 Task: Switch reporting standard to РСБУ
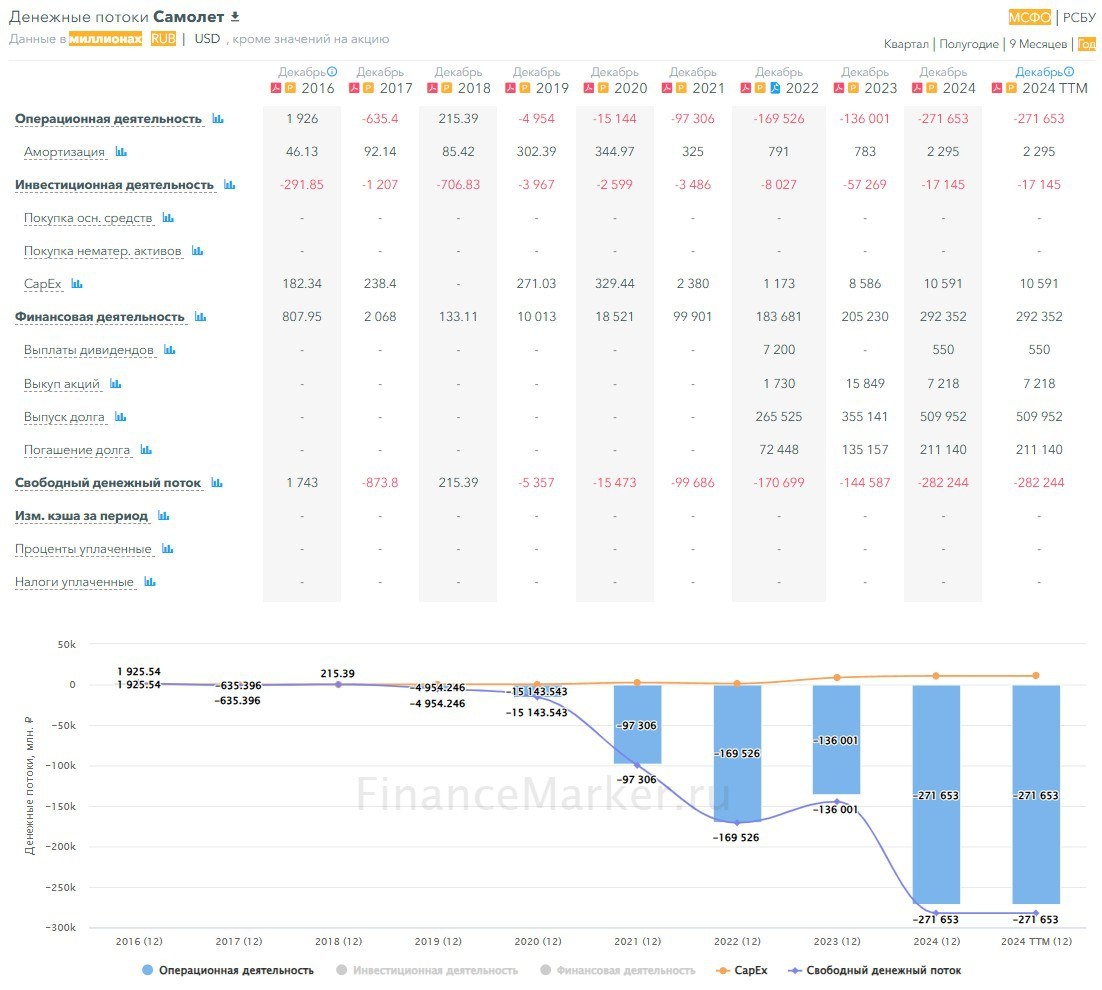1079,18
